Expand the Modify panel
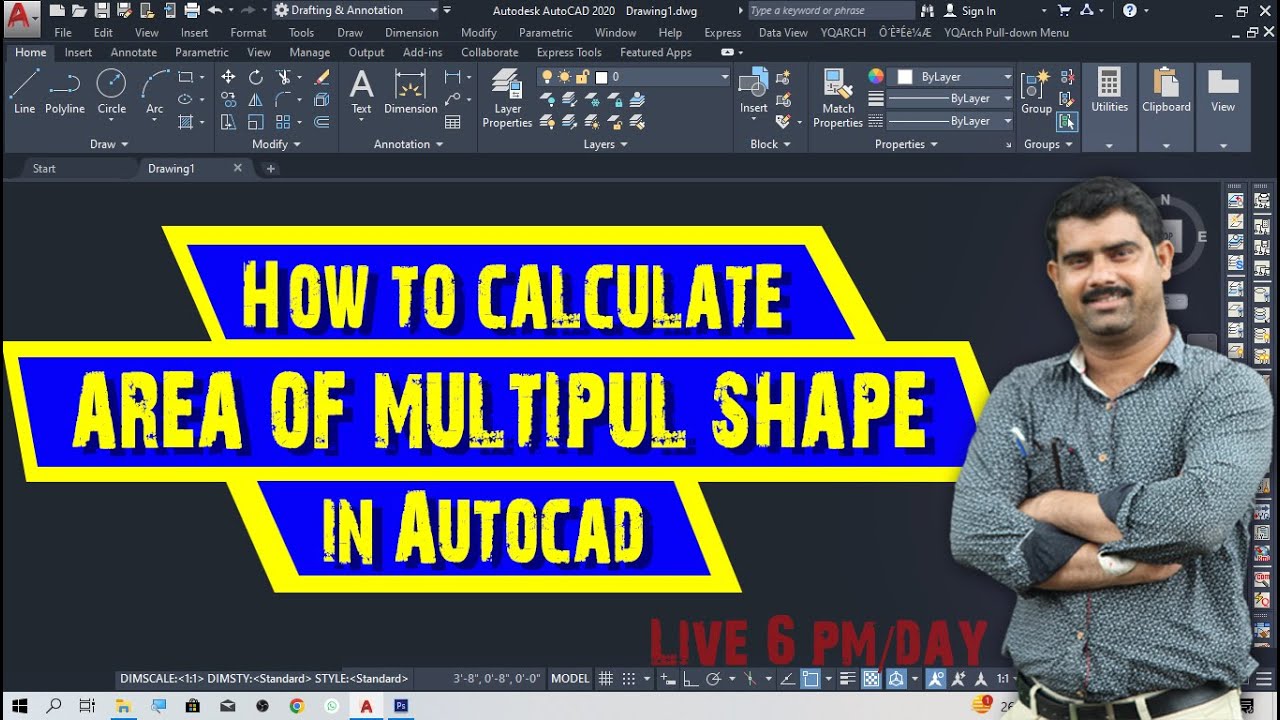1280x720 pixels. coord(276,144)
